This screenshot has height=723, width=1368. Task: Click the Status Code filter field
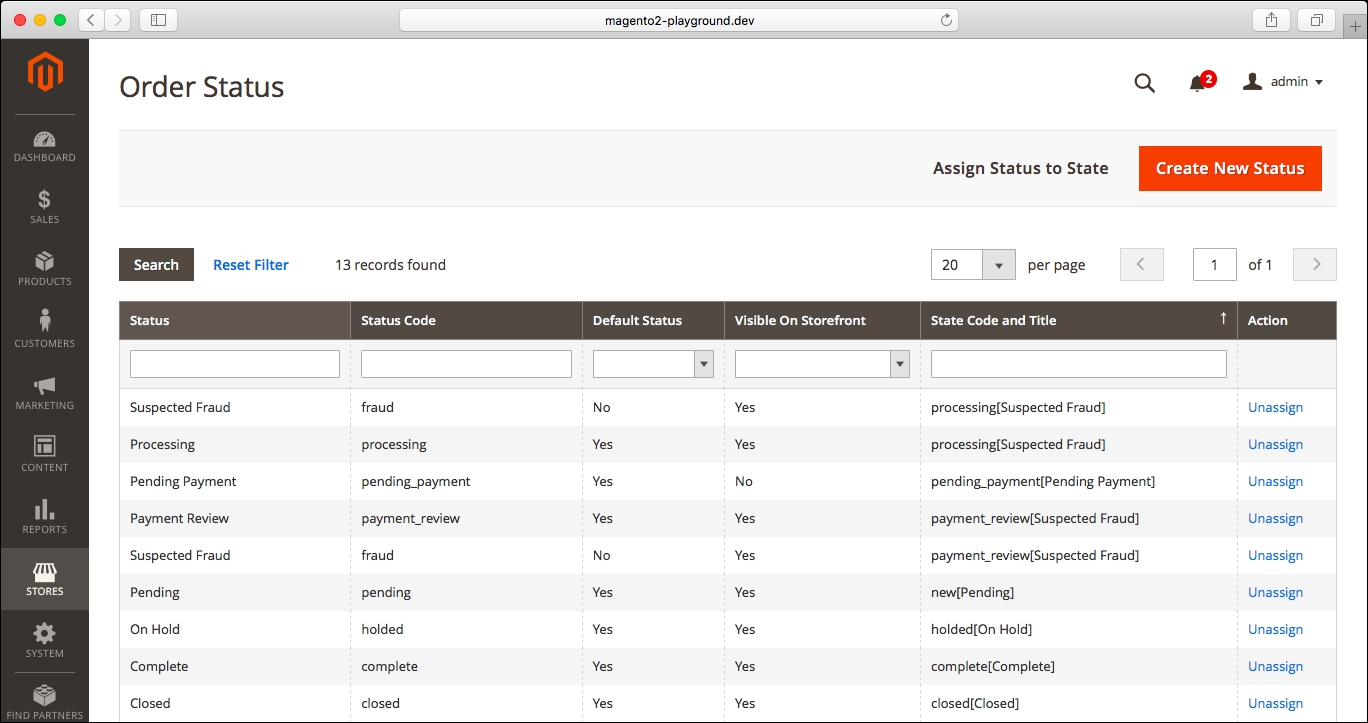[466, 364]
